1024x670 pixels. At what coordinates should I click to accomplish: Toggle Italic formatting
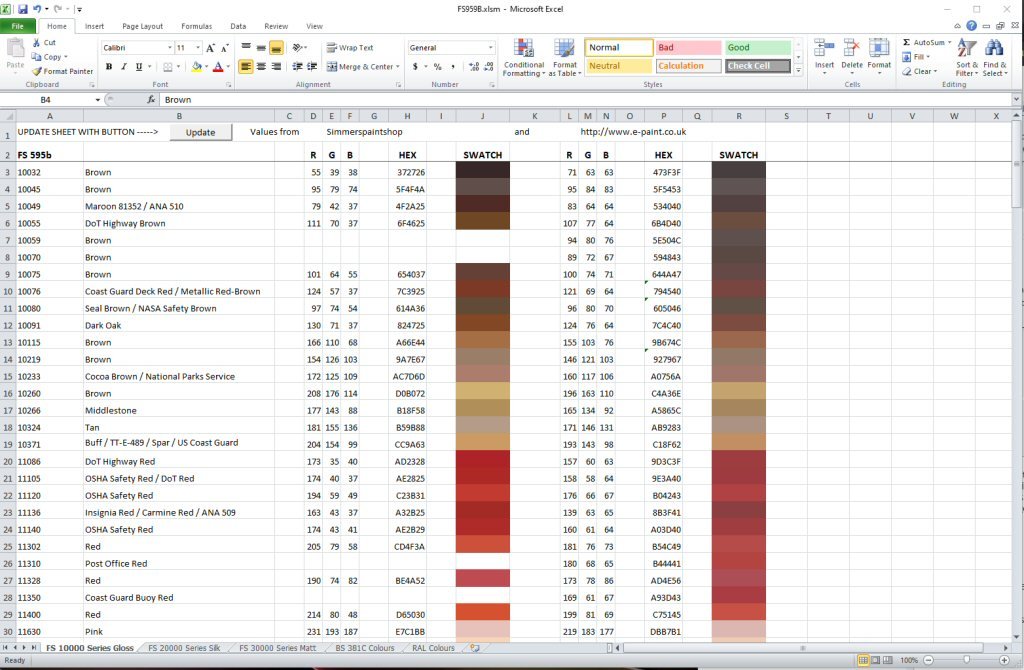(124, 67)
